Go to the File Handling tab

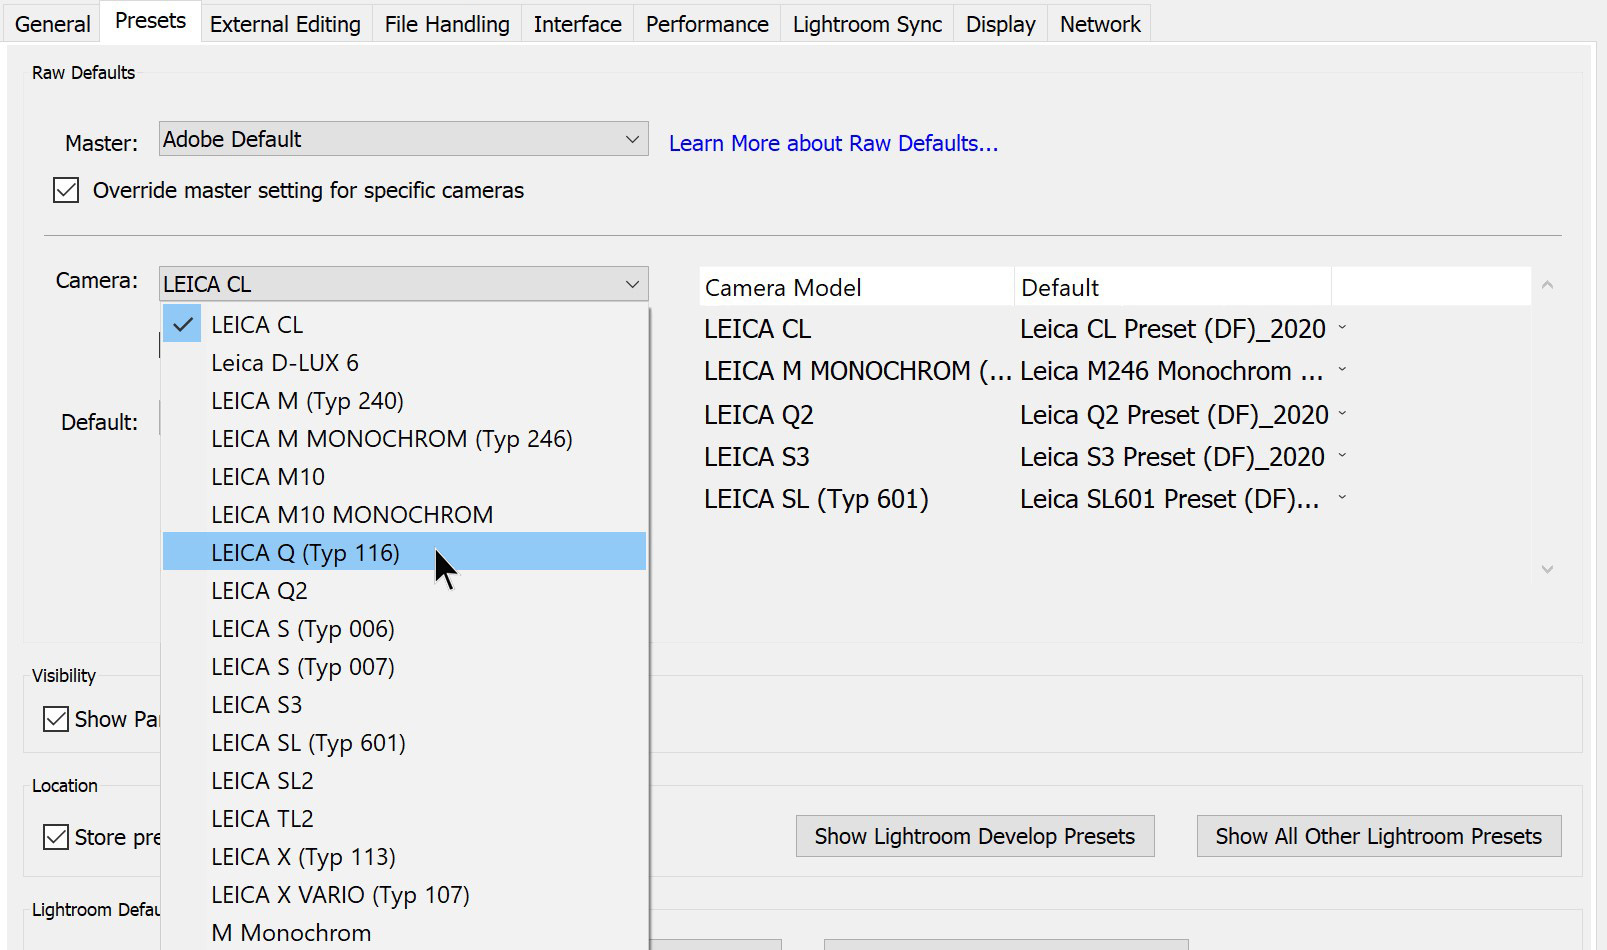[447, 24]
